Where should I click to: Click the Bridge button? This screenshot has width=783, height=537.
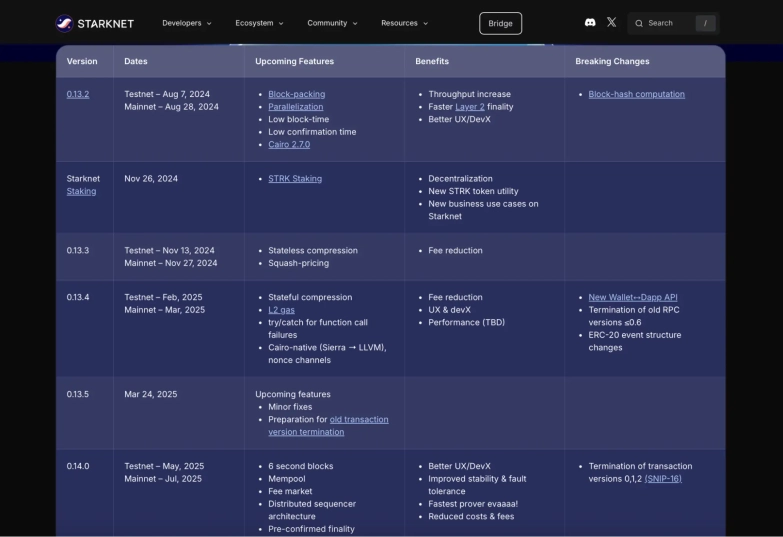click(500, 23)
